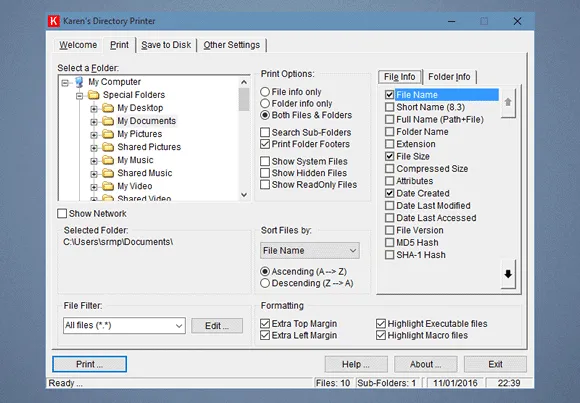The width and height of the screenshot is (580, 403).
Task: Click the My Desktop folder icon
Action: (108, 108)
